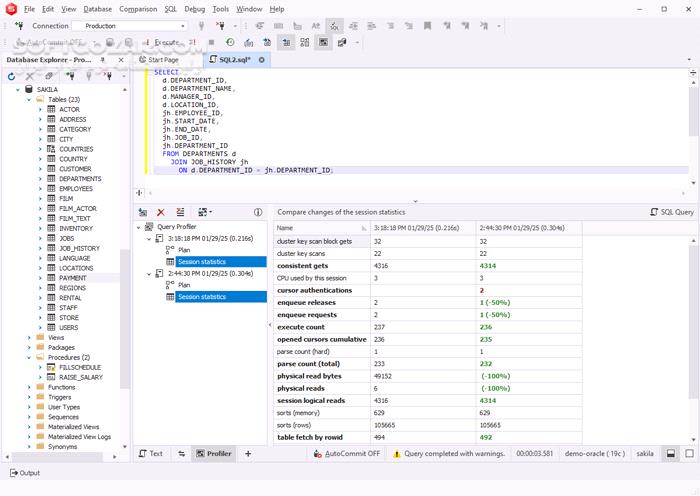Close the Database Explorer panel

coord(121,60)
